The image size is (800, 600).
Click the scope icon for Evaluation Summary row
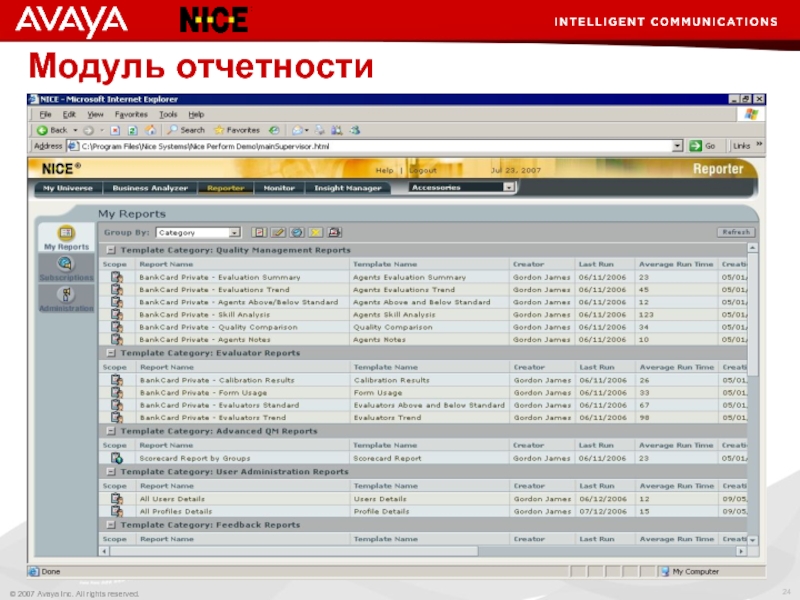click(x=116, y=277)
